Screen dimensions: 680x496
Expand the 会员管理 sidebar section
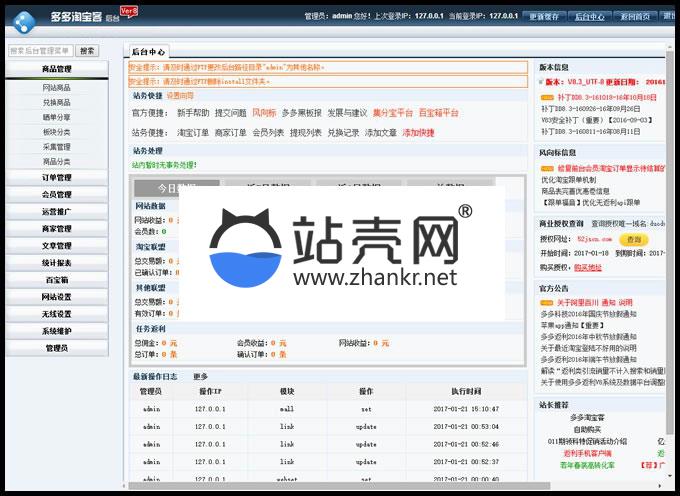coord(56,195)
